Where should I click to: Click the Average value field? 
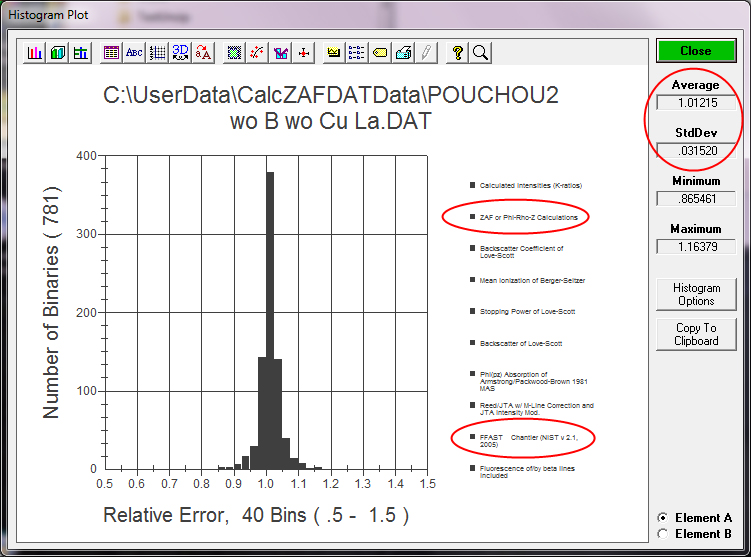click(695, 102)
